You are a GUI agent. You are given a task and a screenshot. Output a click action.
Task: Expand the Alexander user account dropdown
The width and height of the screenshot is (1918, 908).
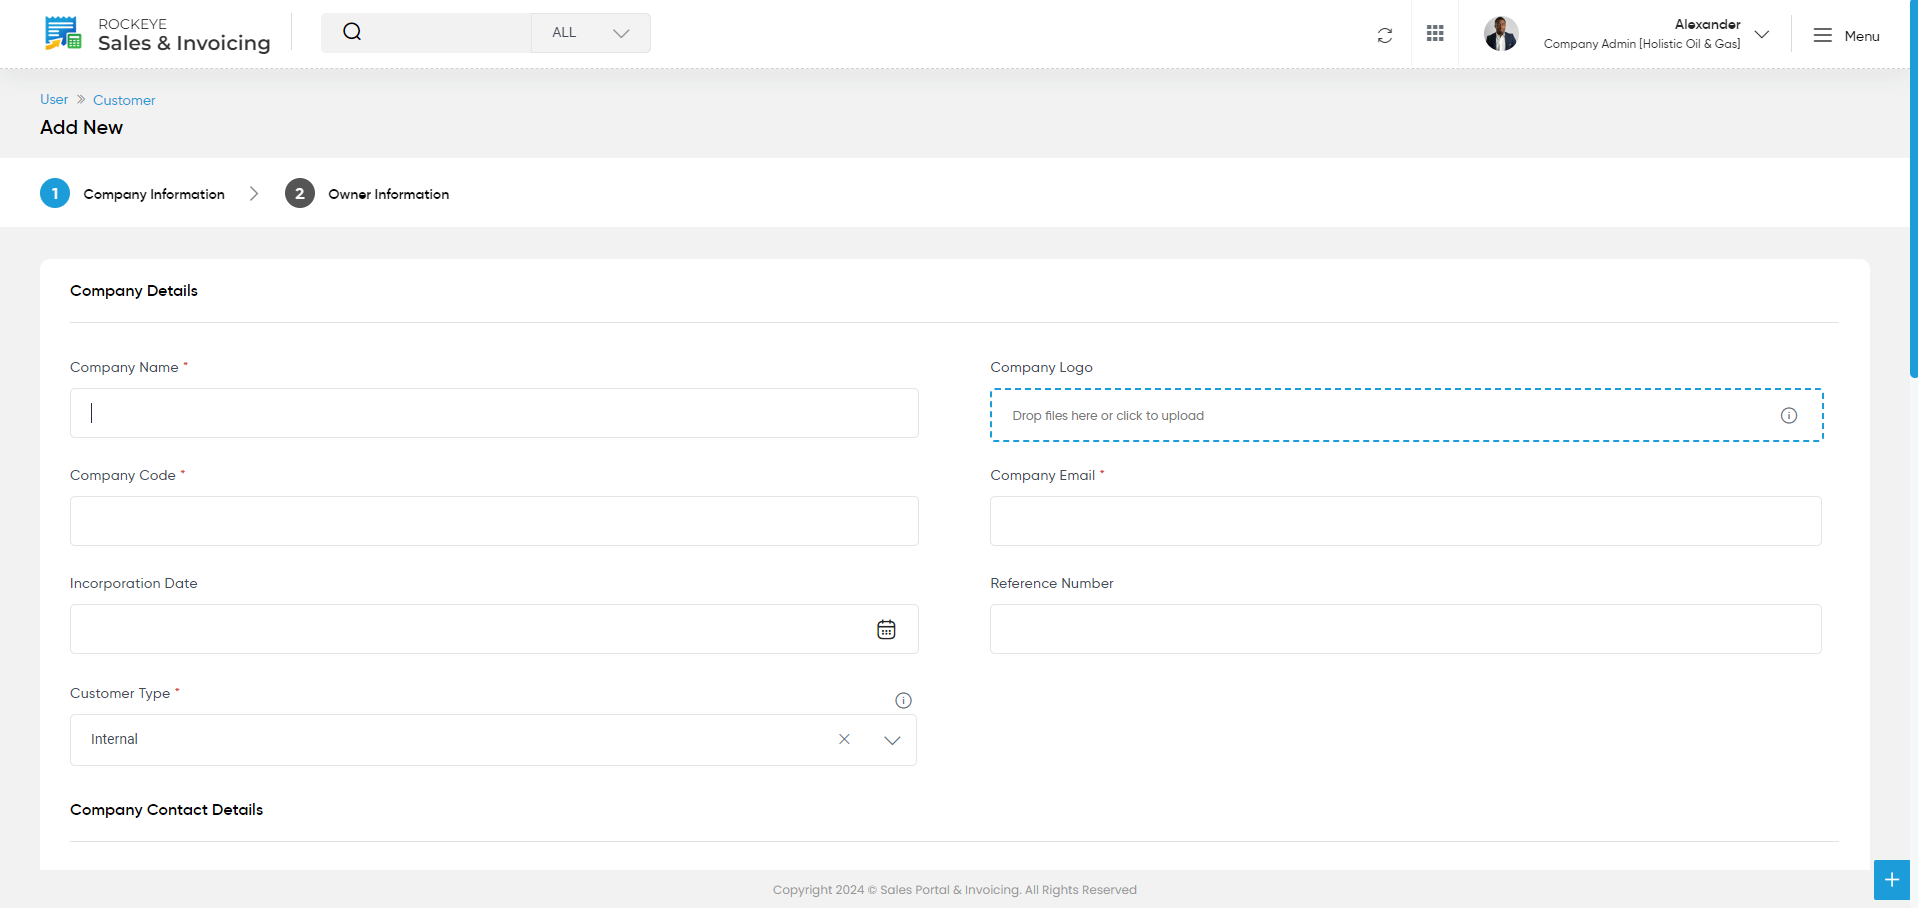coord(1762,34)
